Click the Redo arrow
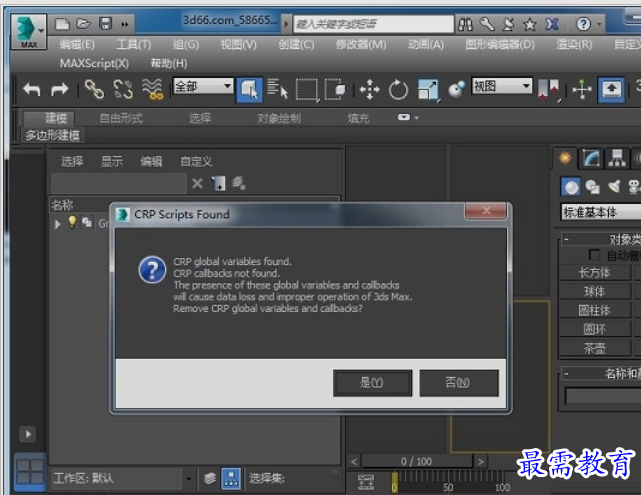The image size is (641, 495). coord(60,89)
